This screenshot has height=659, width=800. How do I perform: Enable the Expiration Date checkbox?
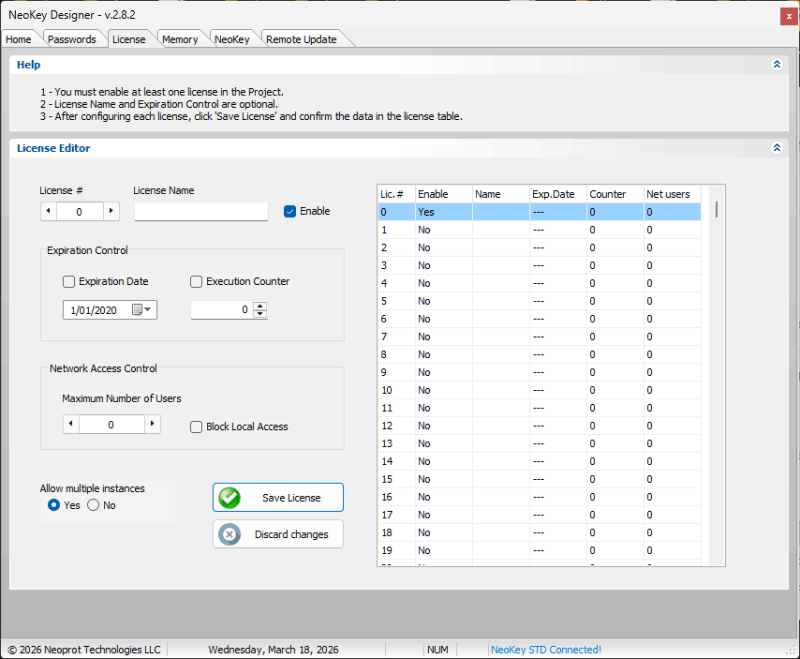click(69, 282)
